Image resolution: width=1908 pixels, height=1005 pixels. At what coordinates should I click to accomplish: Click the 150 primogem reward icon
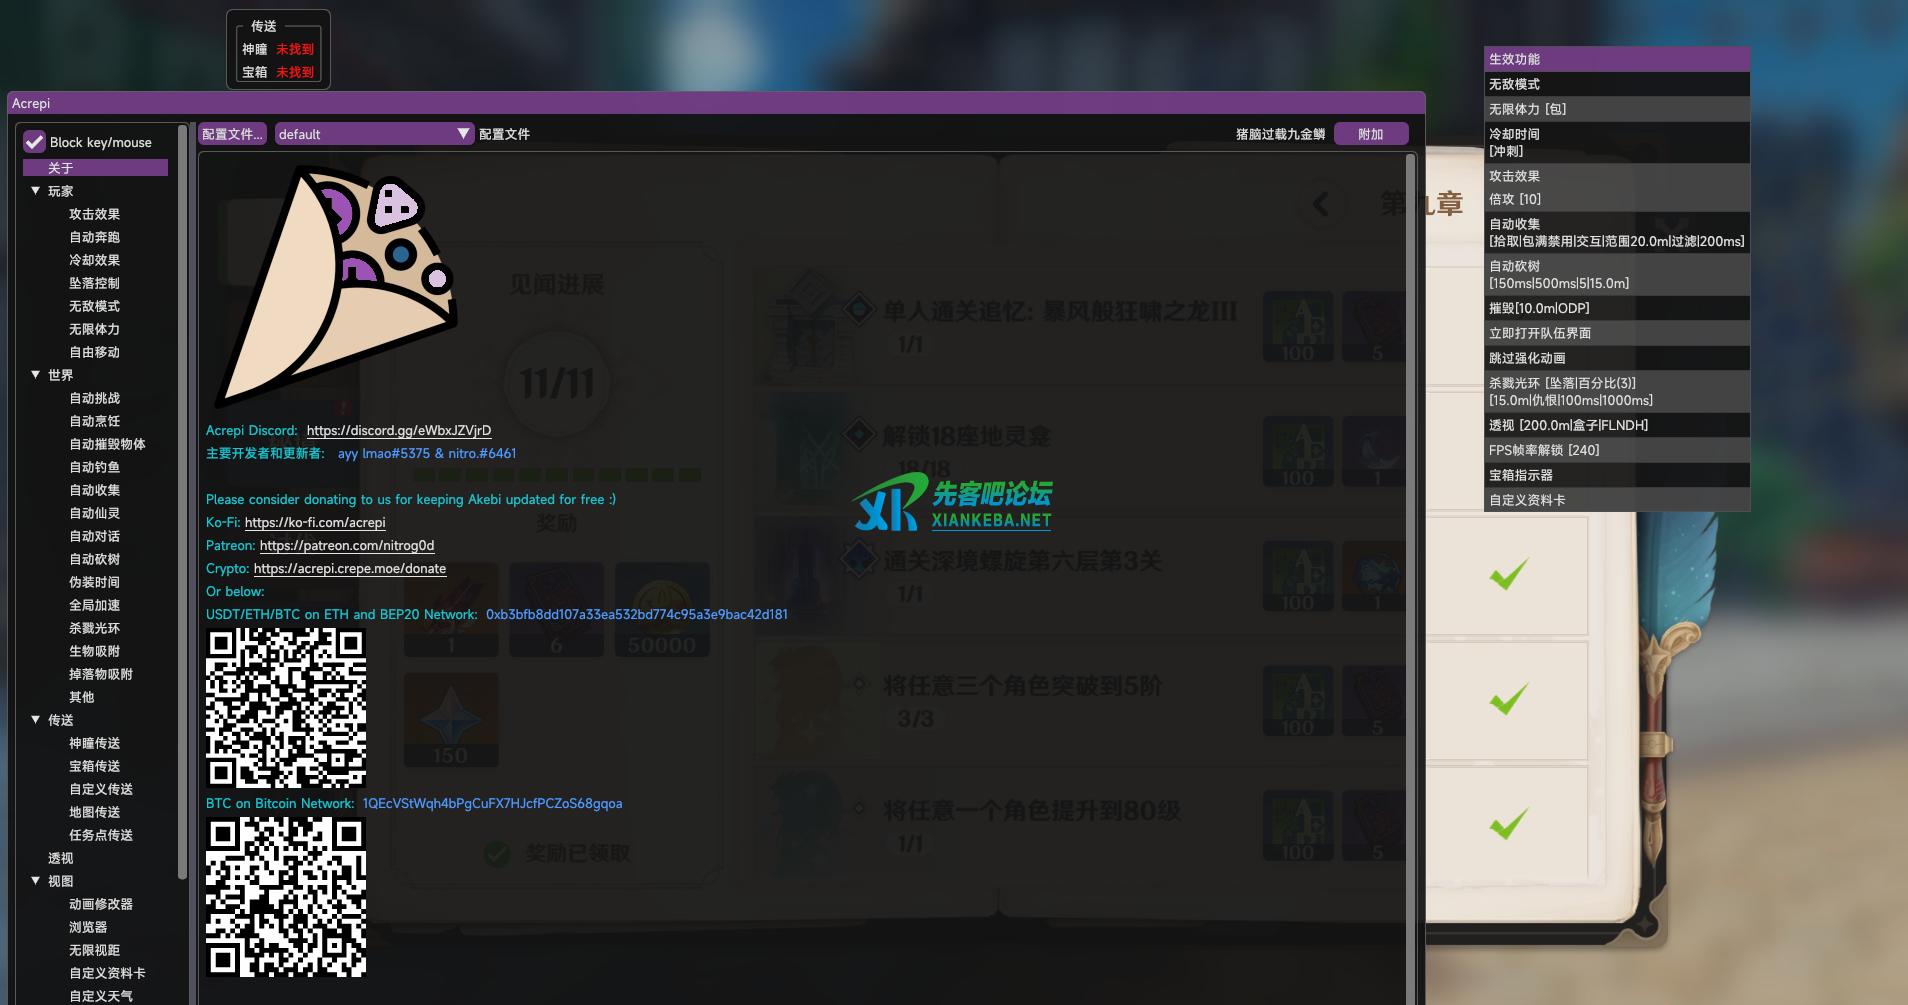tap(451, 720)
